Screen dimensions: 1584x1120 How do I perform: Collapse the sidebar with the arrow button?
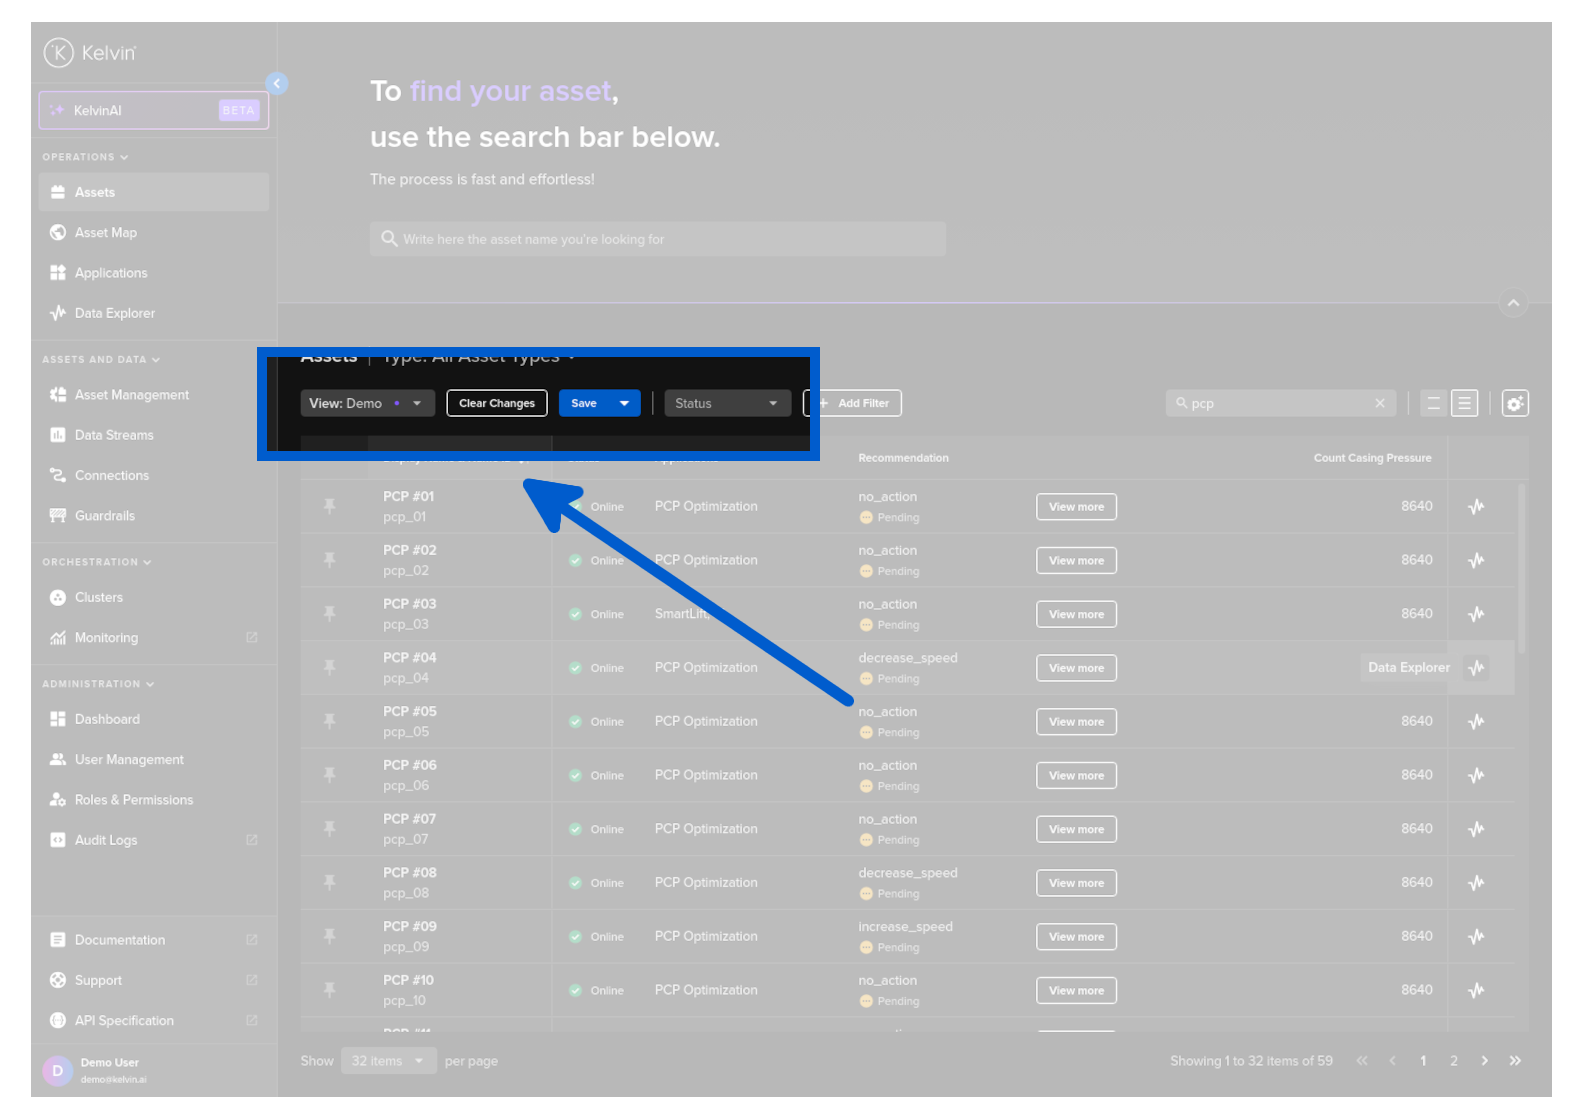click(277, 83)
